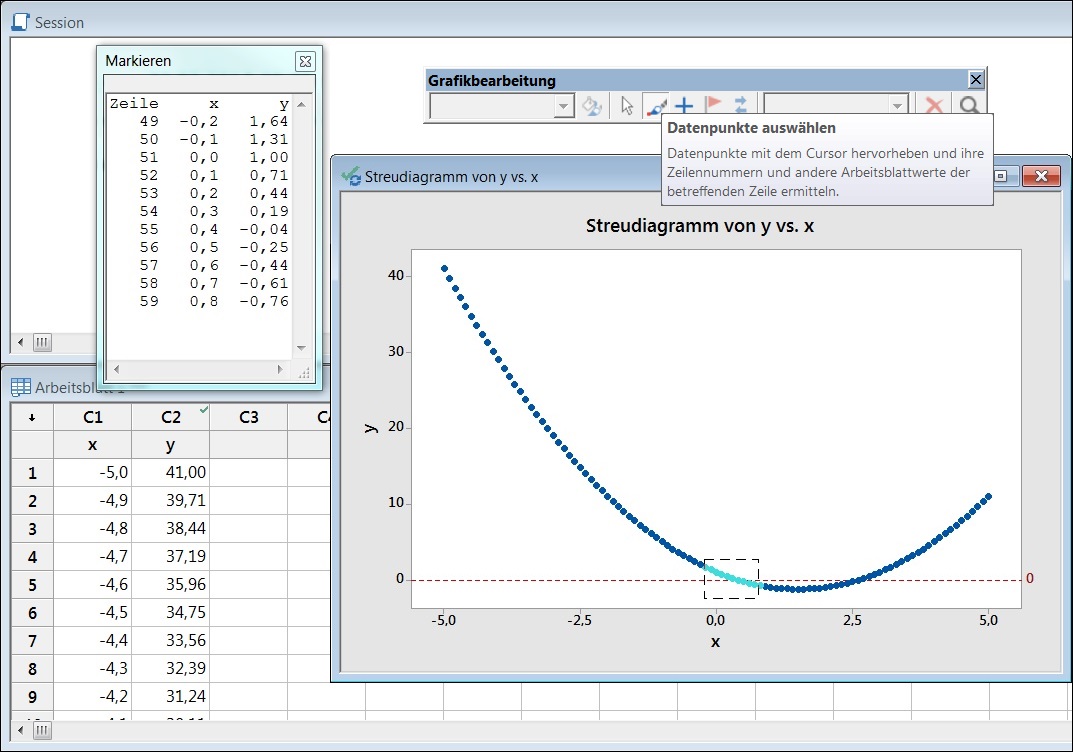
Task: Click the red flag icon in Grafikbearbeitung
Action: click(712, 105)
